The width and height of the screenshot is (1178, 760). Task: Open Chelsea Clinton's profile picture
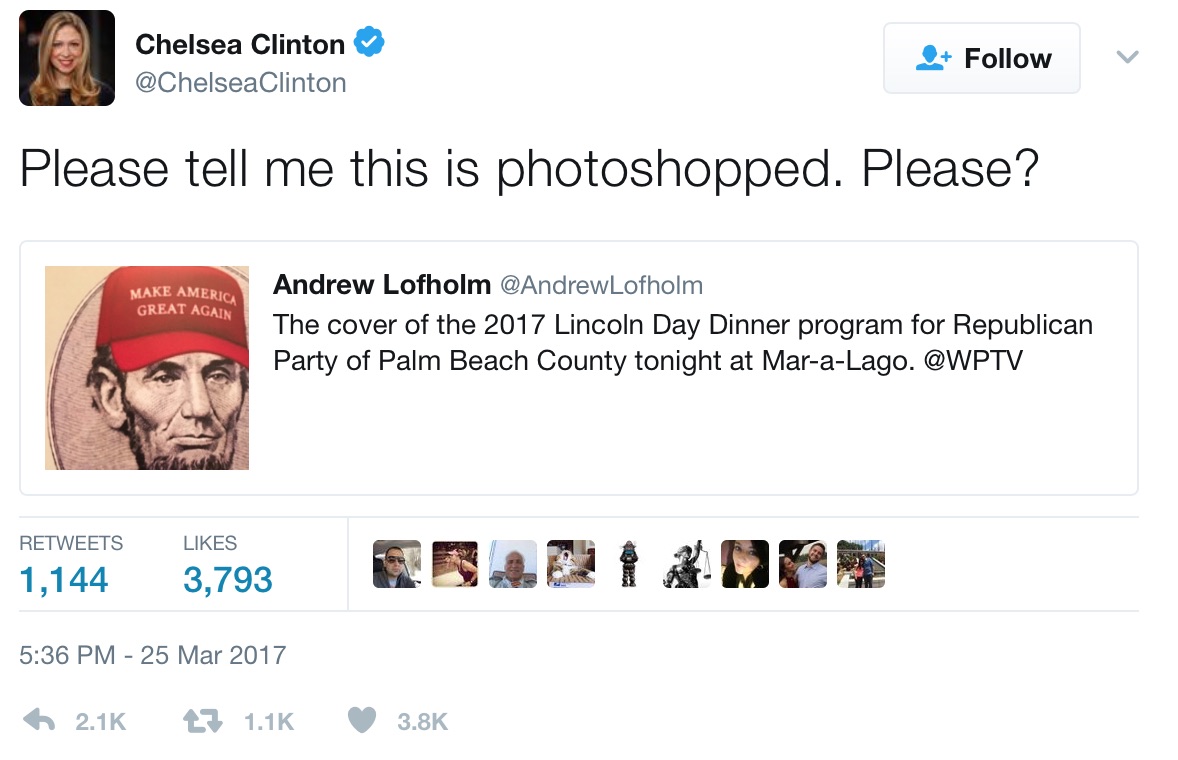[67, 58]
